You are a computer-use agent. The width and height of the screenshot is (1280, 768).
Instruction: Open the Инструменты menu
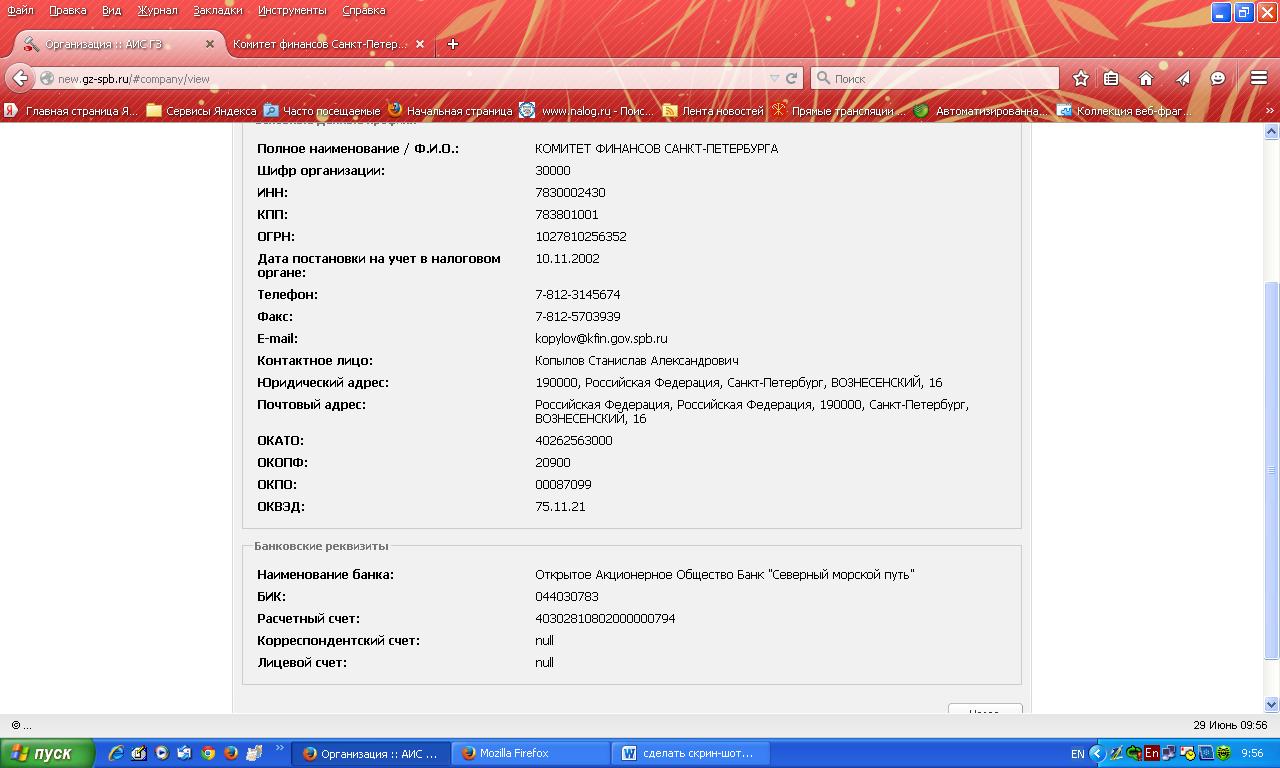click(292, 10)
